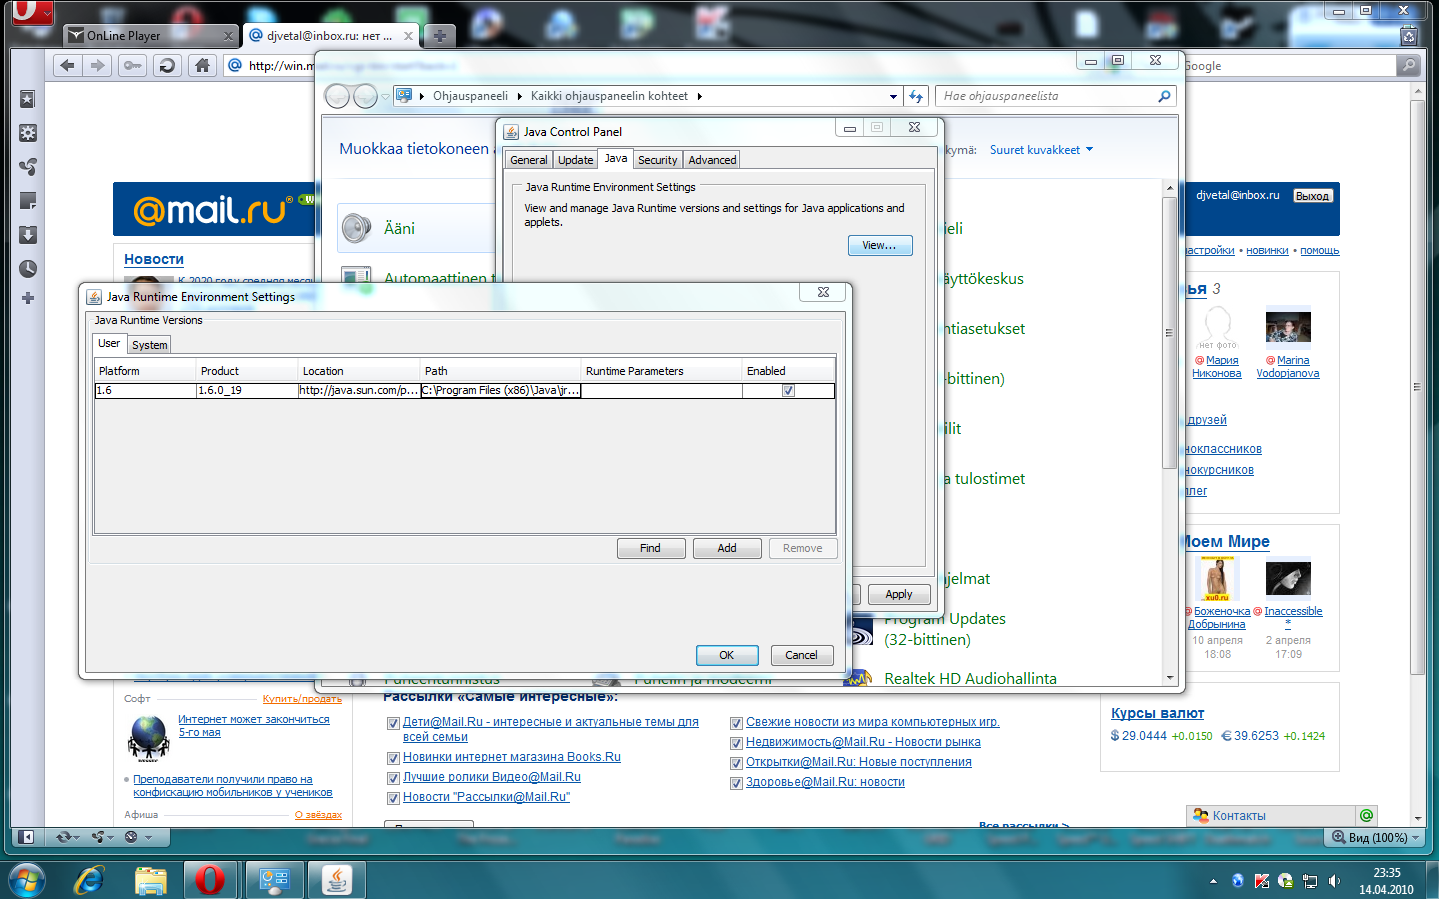1439x899 pixels.
Task: Open Opera's History panel clock icon
Action: coord(28,269)
